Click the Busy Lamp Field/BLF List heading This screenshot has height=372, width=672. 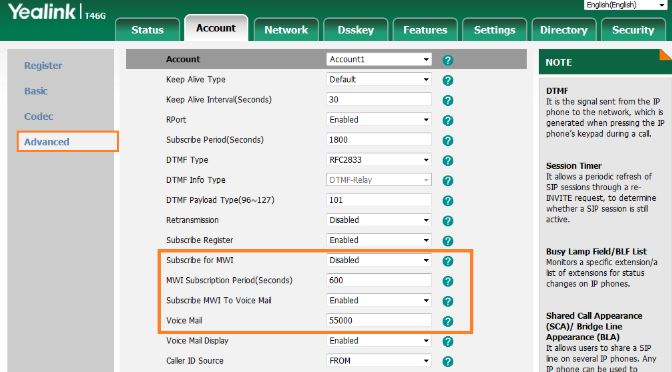coord(596,252)
